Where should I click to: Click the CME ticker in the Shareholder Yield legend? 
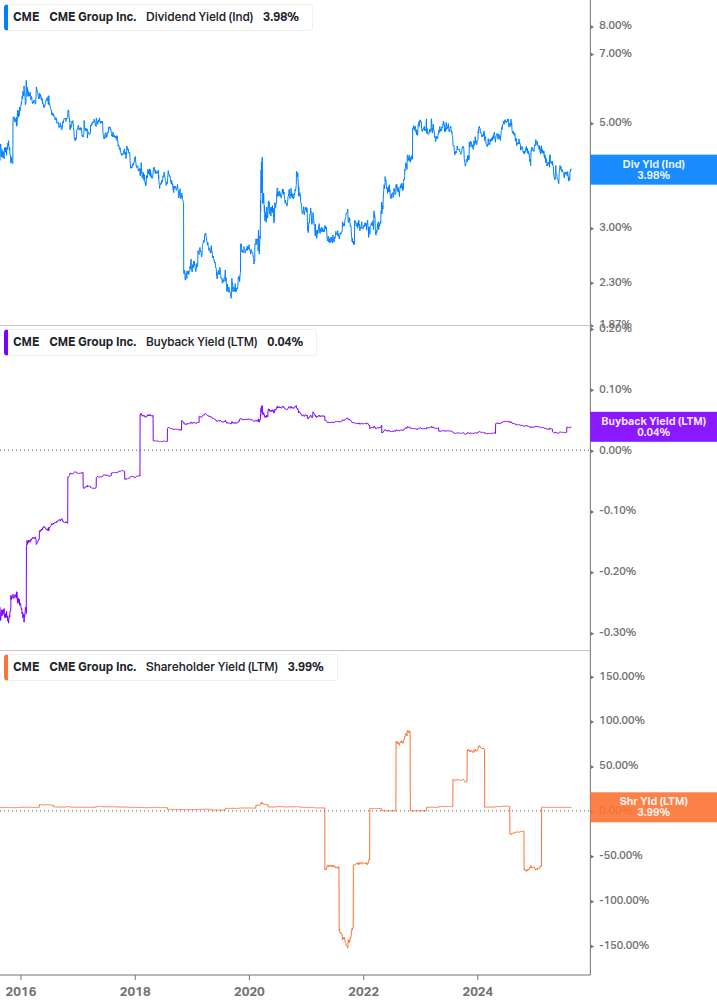click(x=26, y=667)
